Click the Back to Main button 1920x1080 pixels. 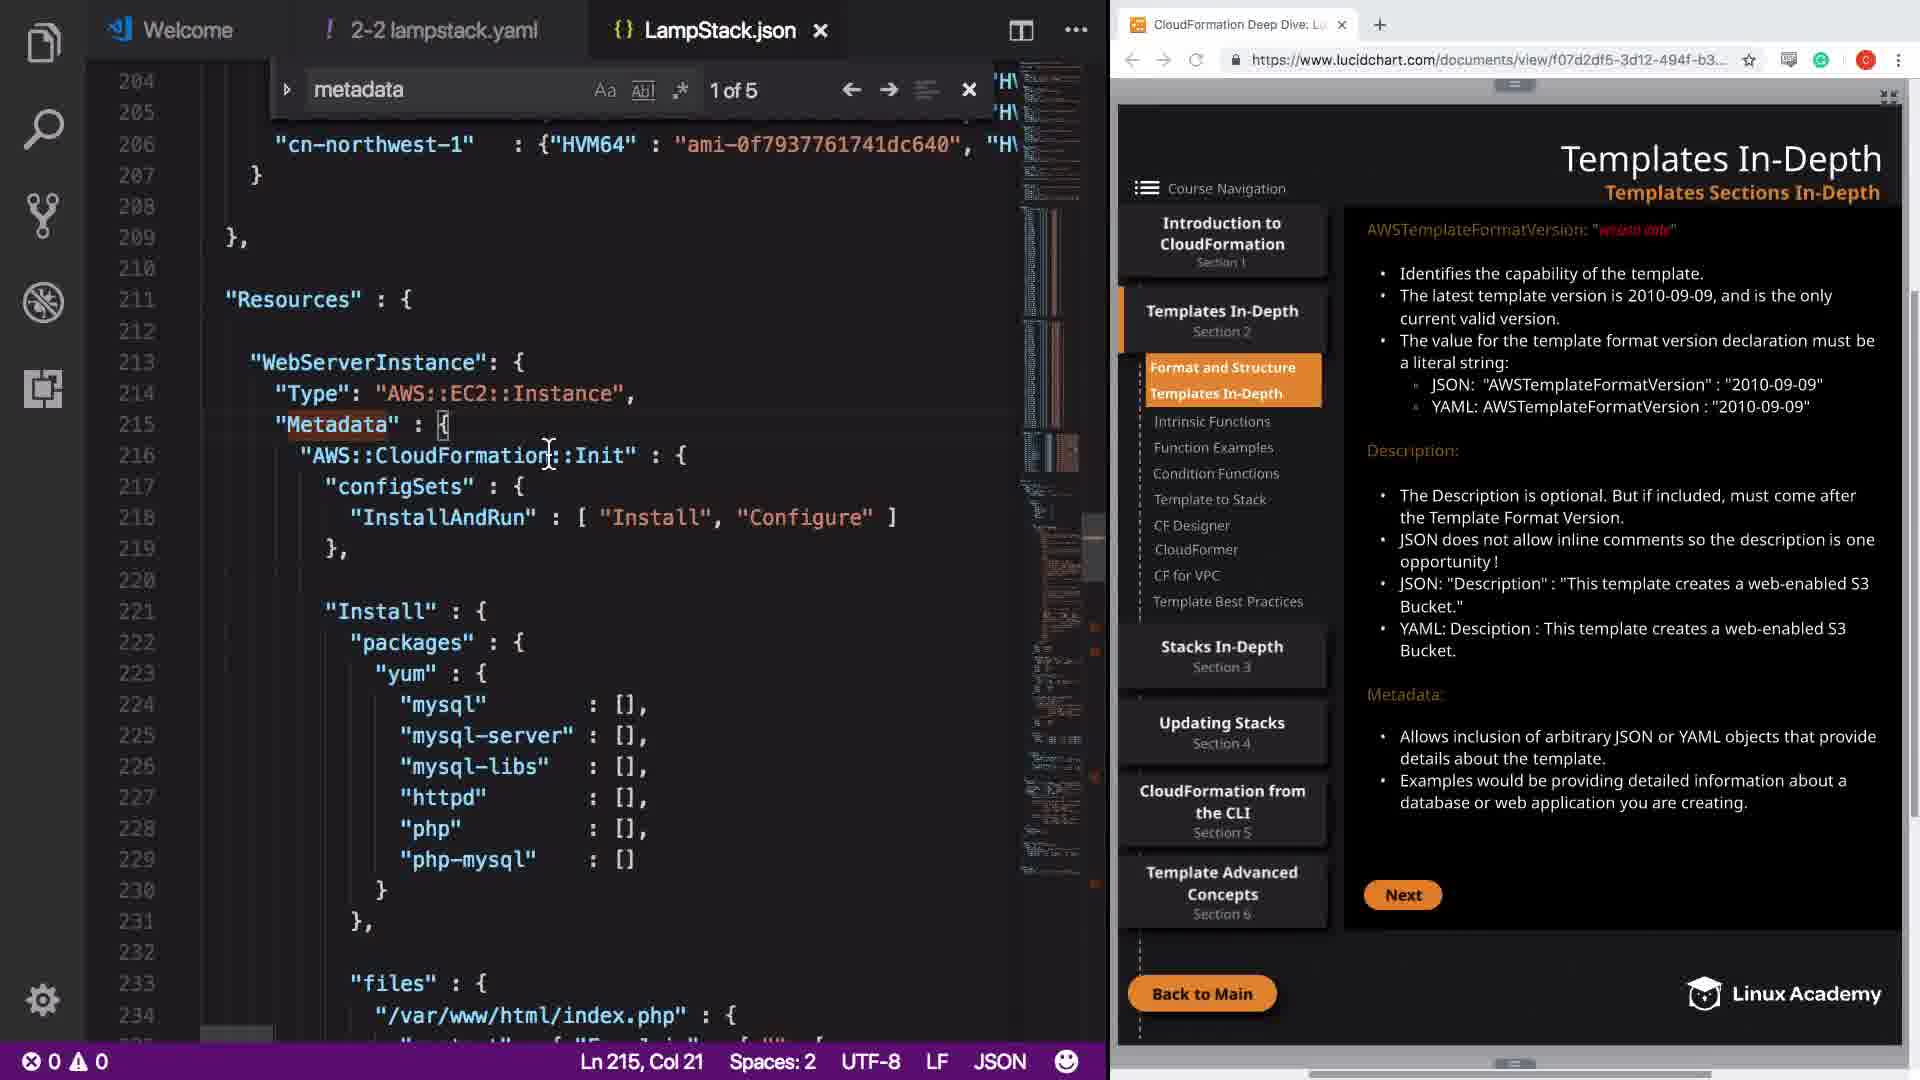click(x=1201, y=993)
